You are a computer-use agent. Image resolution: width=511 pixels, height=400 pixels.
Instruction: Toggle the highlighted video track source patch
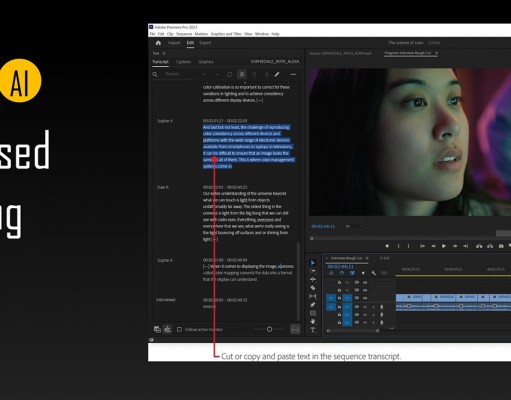[x=331, y=298]
